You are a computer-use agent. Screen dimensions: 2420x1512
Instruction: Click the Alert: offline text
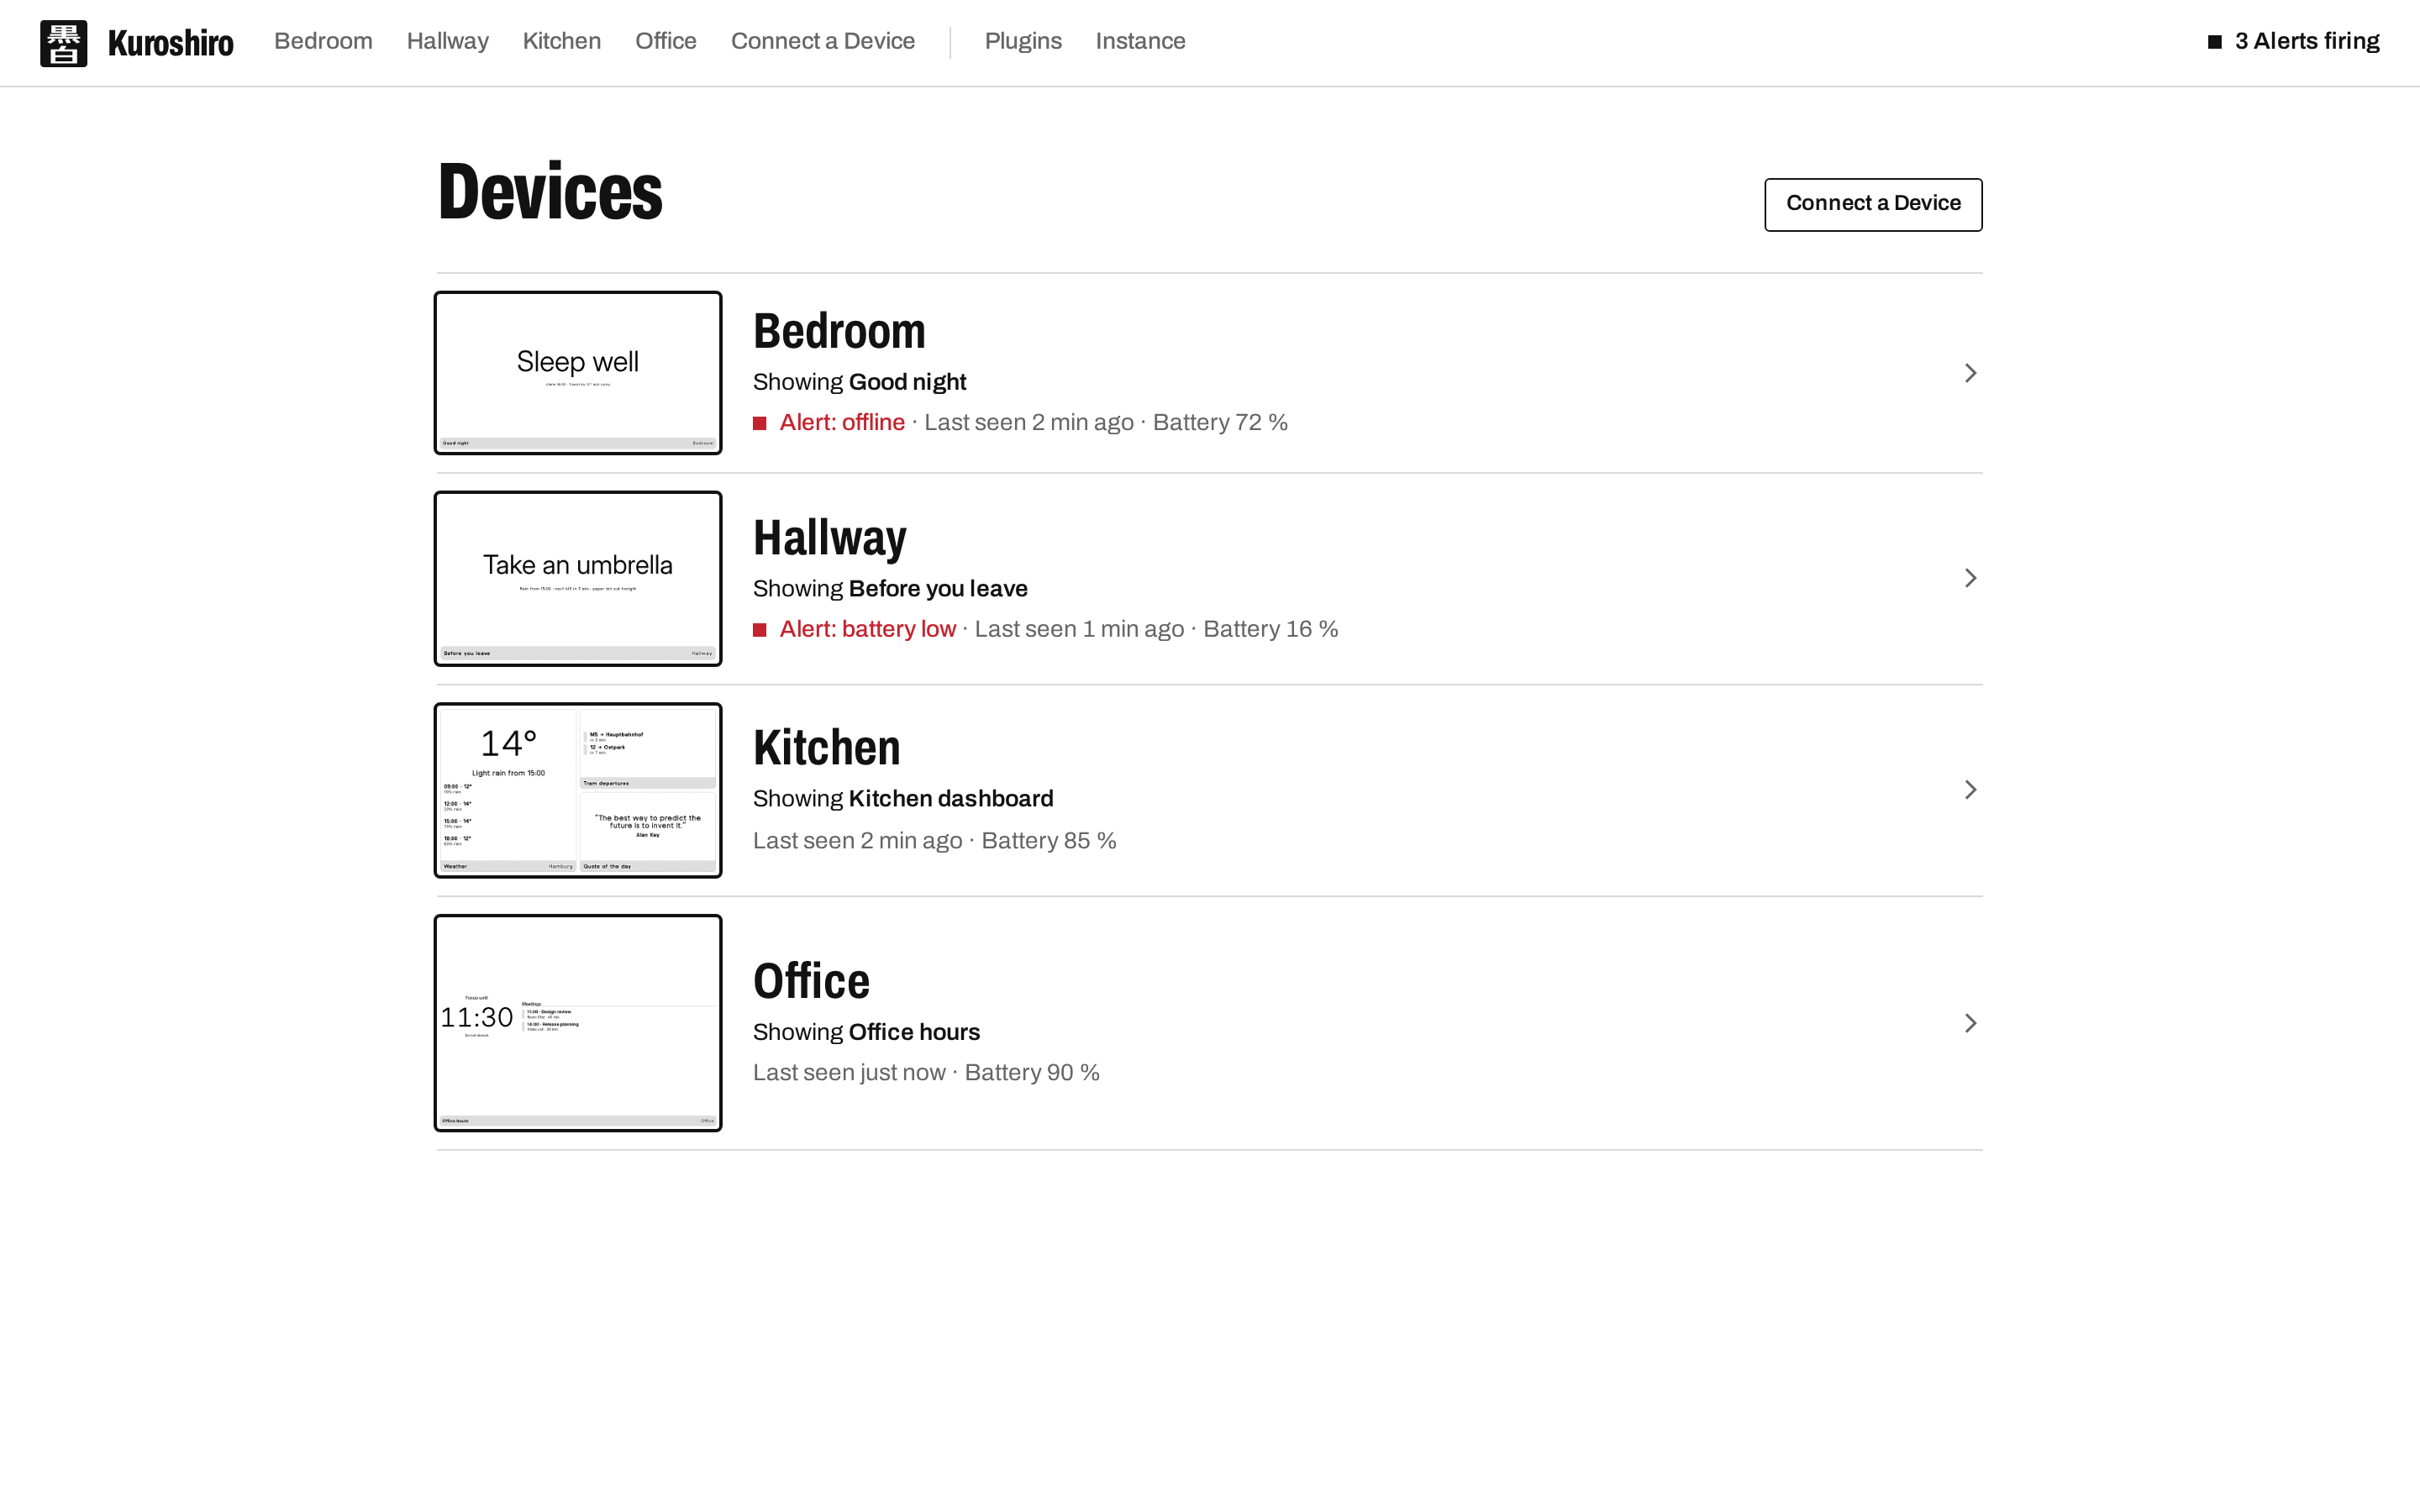click(x=842, y=422)
